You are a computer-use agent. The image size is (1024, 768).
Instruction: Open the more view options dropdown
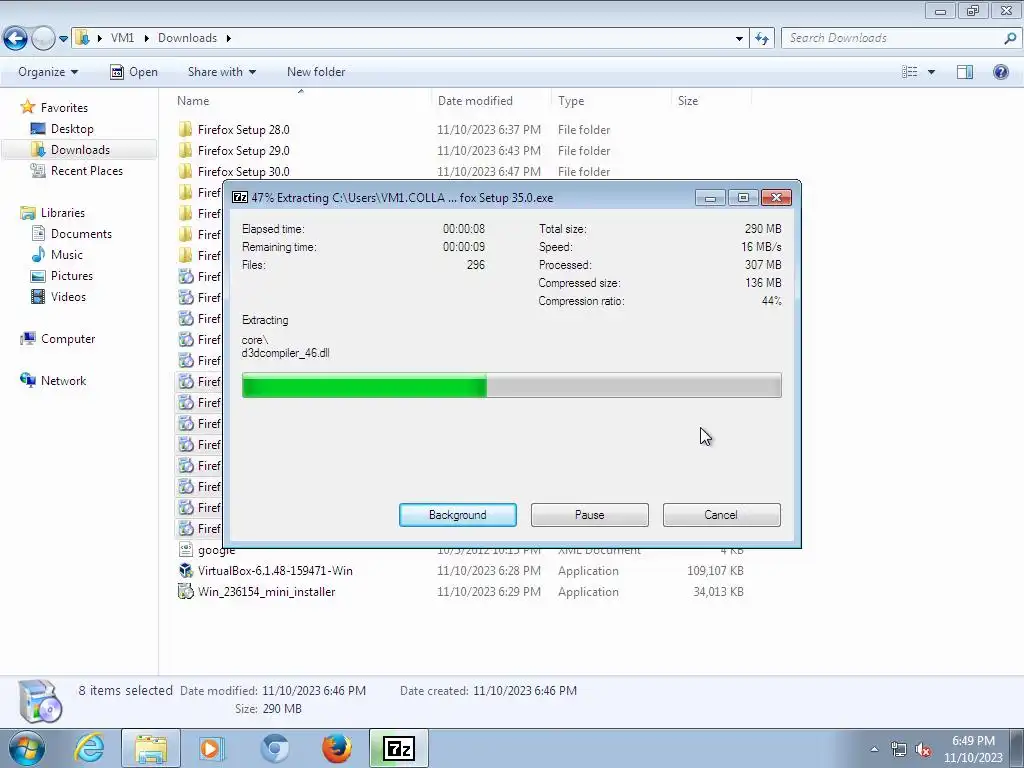click(931, 72)
